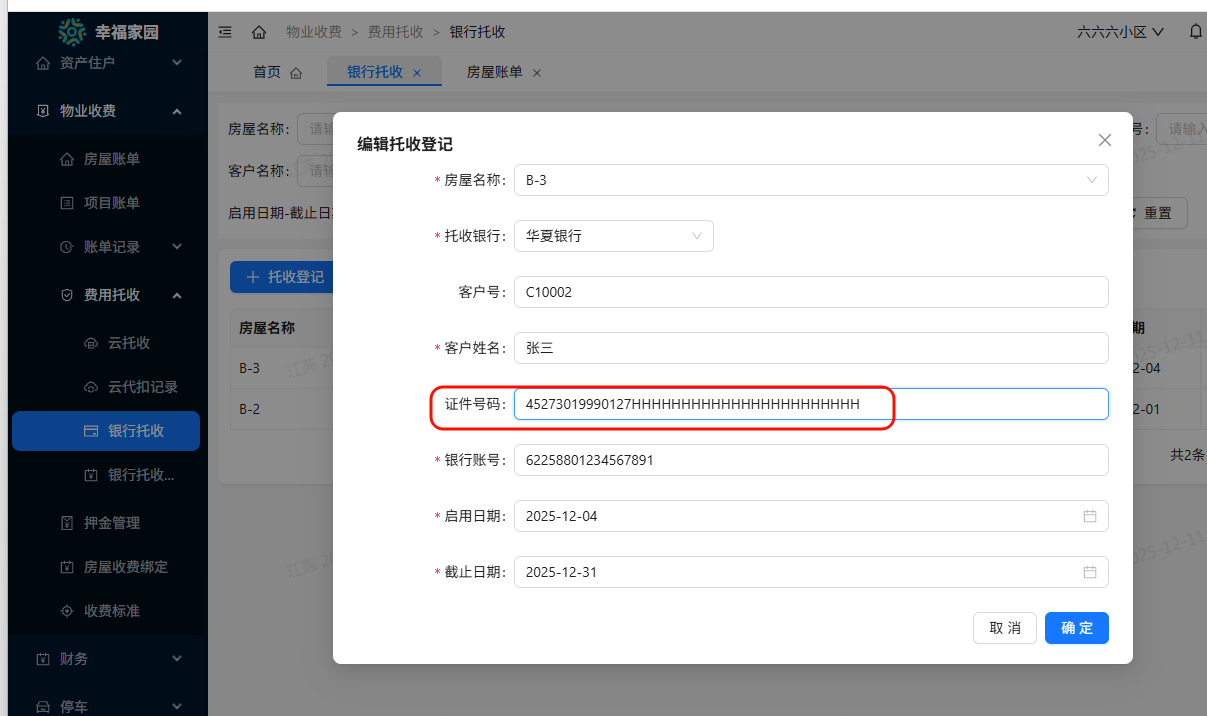Close the 编辑托收登记 dialog with X
The image size is (1207, 716).
[x=1104, y=140]
